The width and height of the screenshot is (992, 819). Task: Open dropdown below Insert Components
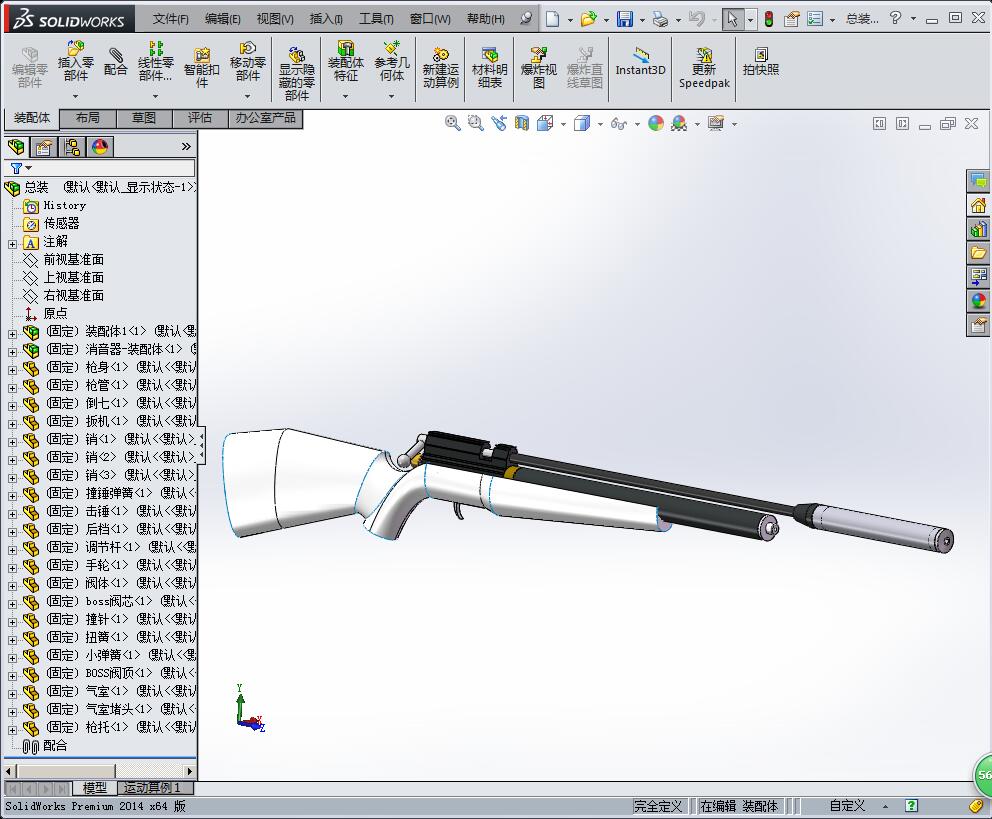(x=75, y=96)
